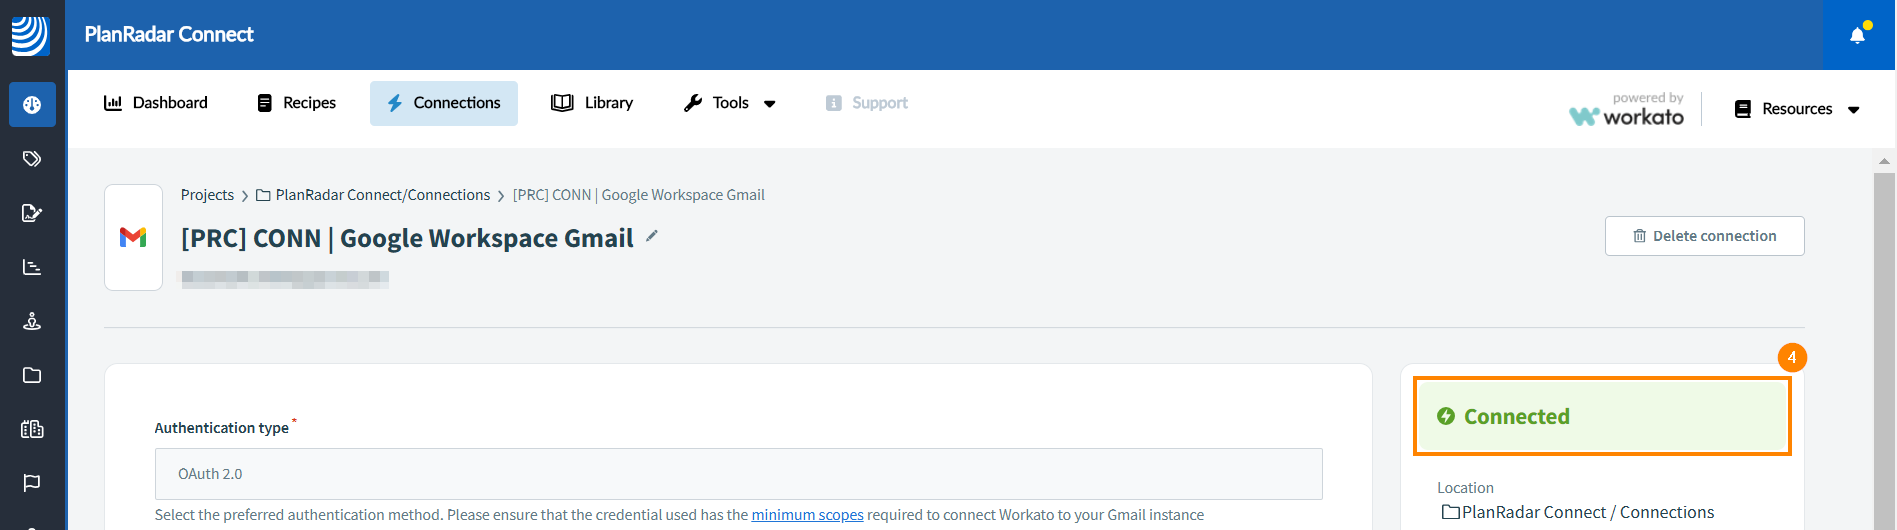The image size is (1897, 530).
Task: Go to the Dashboard tab
Action: pyautogui.click(x=156, y=103)
